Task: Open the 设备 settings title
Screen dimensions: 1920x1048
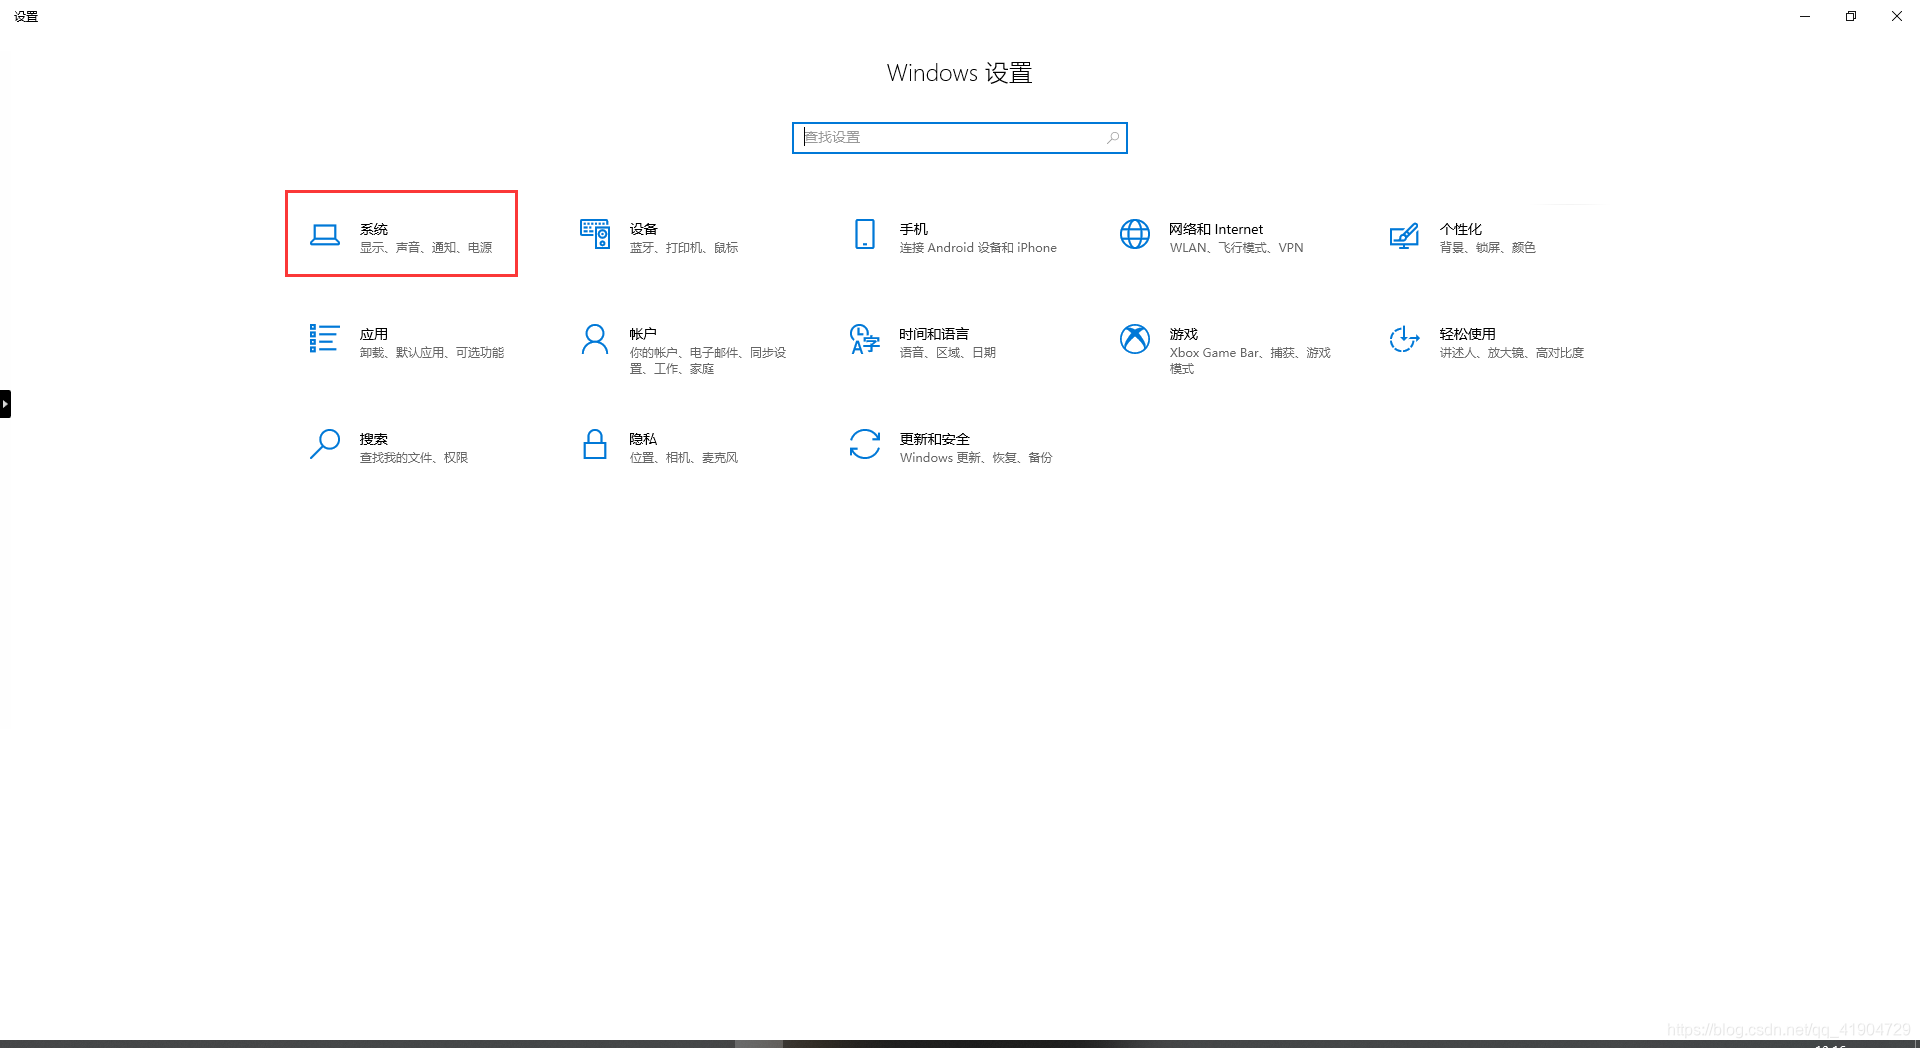Action: point(644,229)
